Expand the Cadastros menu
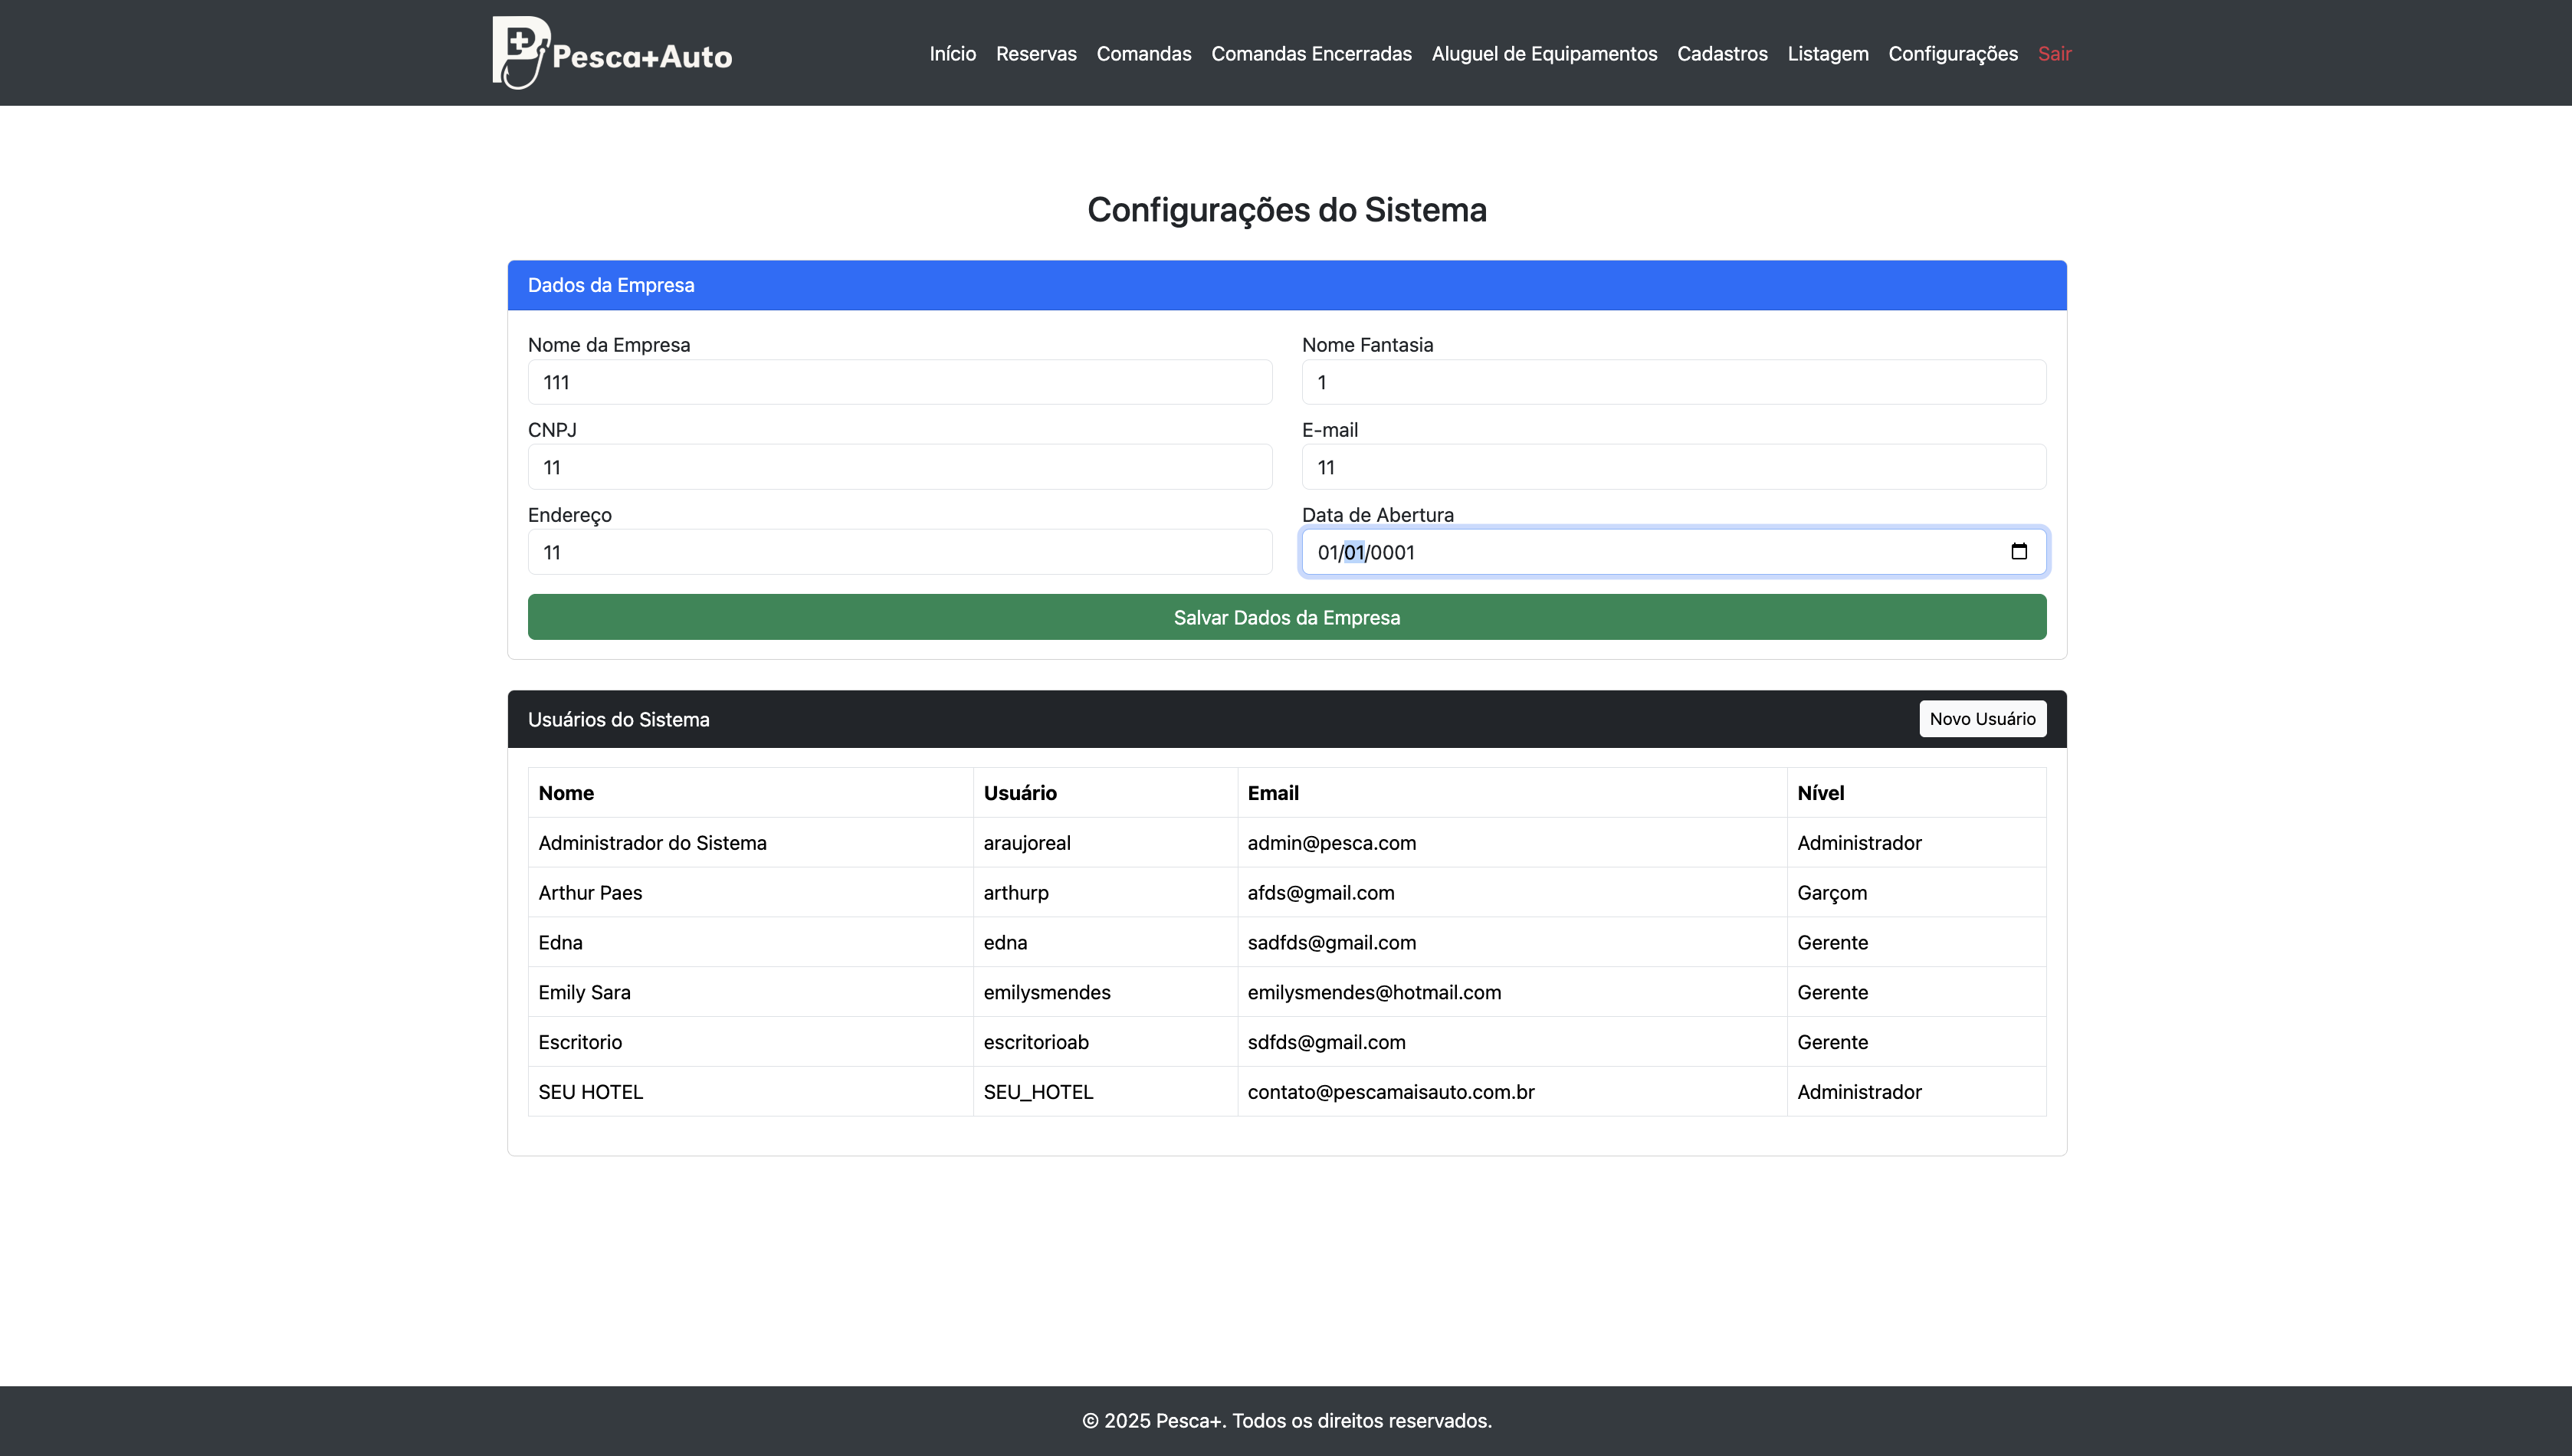This screenshot has height=1456, width=2572. 1722,54
